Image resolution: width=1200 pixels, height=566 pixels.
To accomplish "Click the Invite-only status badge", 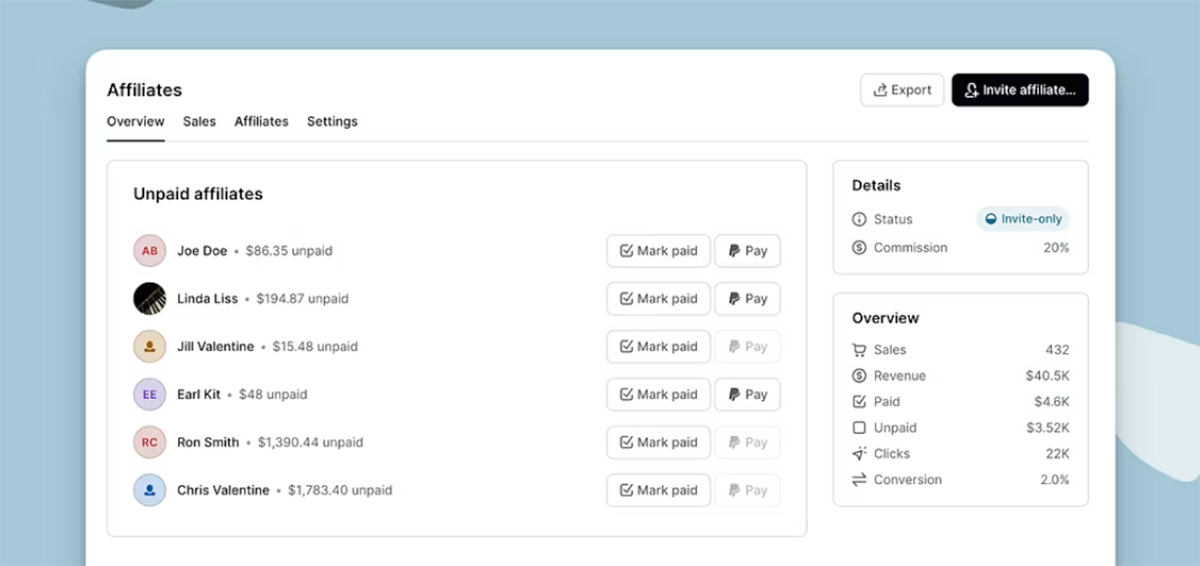I will (x=1023, y=219).
